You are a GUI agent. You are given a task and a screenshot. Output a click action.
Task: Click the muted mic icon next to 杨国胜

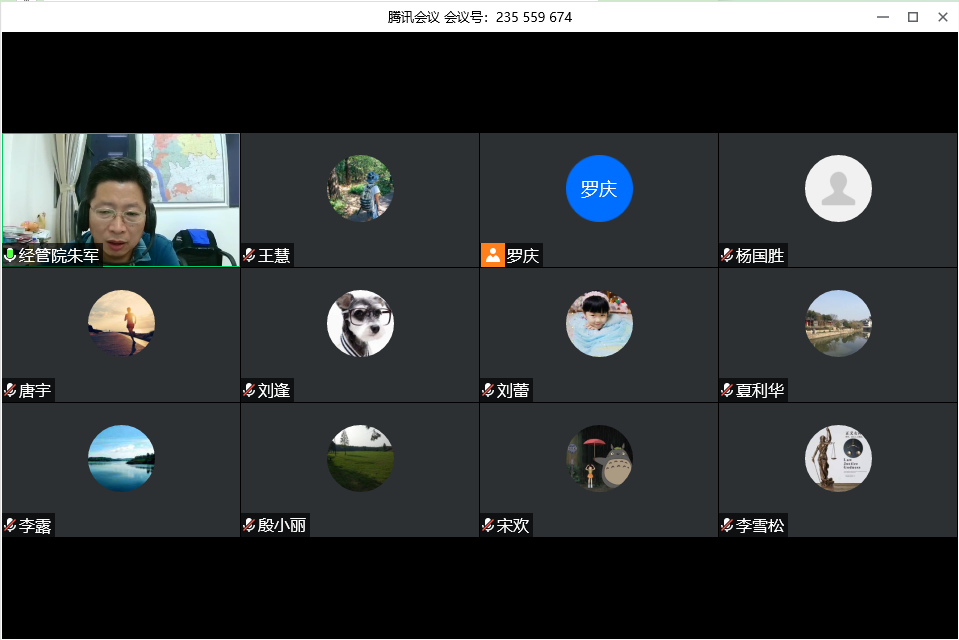point(727,256)
